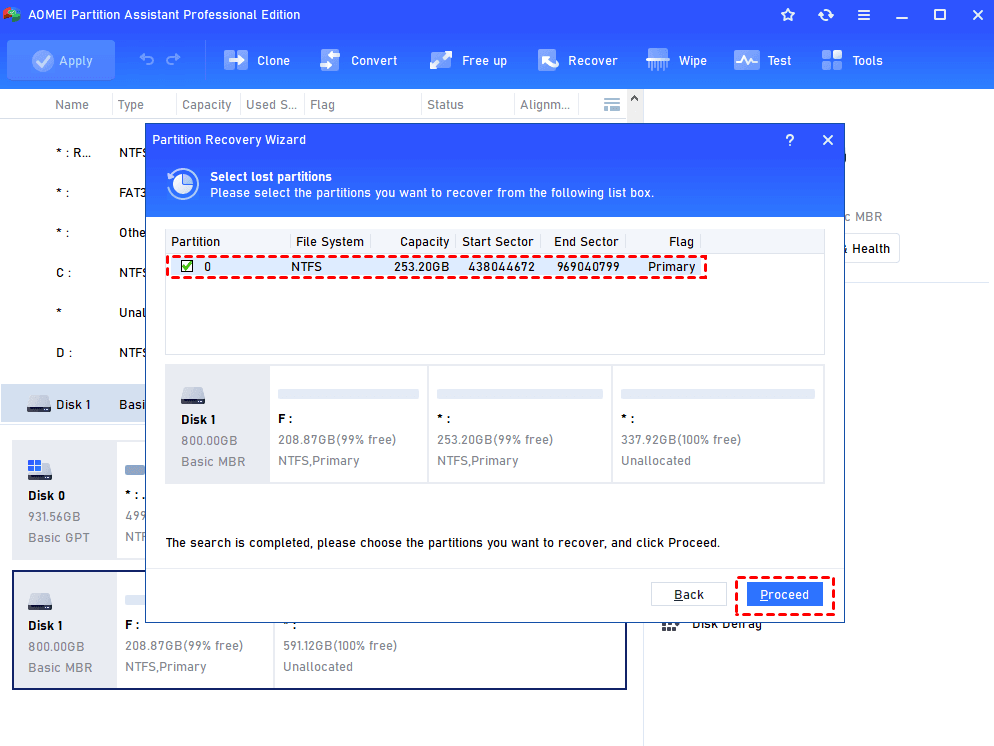
Task: Click the 253.20GB capacity cell
Action: pos(422,267)
